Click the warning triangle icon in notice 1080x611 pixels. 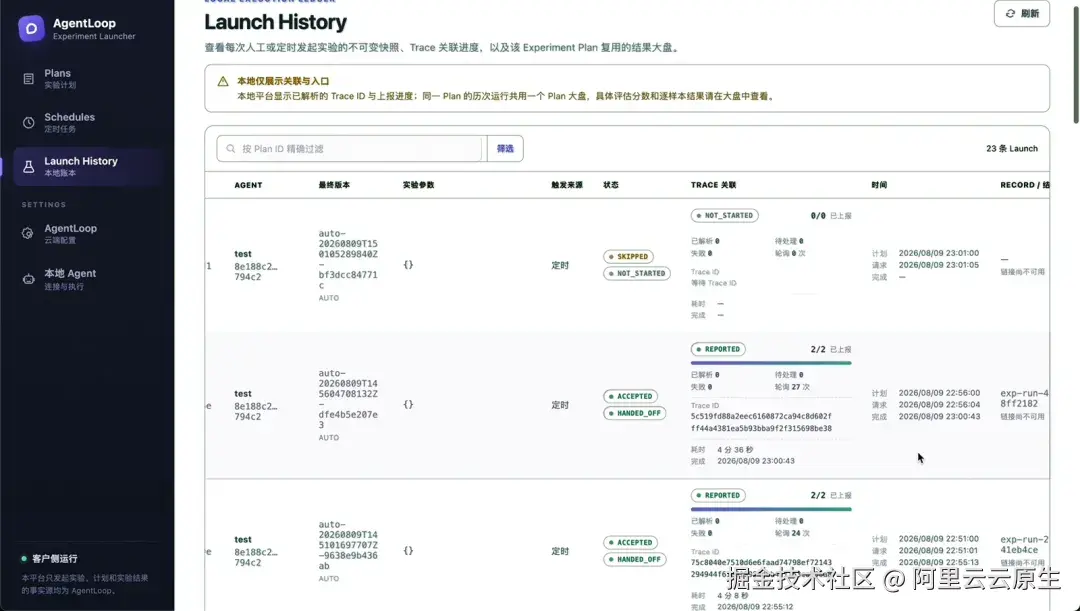(222, 81)
